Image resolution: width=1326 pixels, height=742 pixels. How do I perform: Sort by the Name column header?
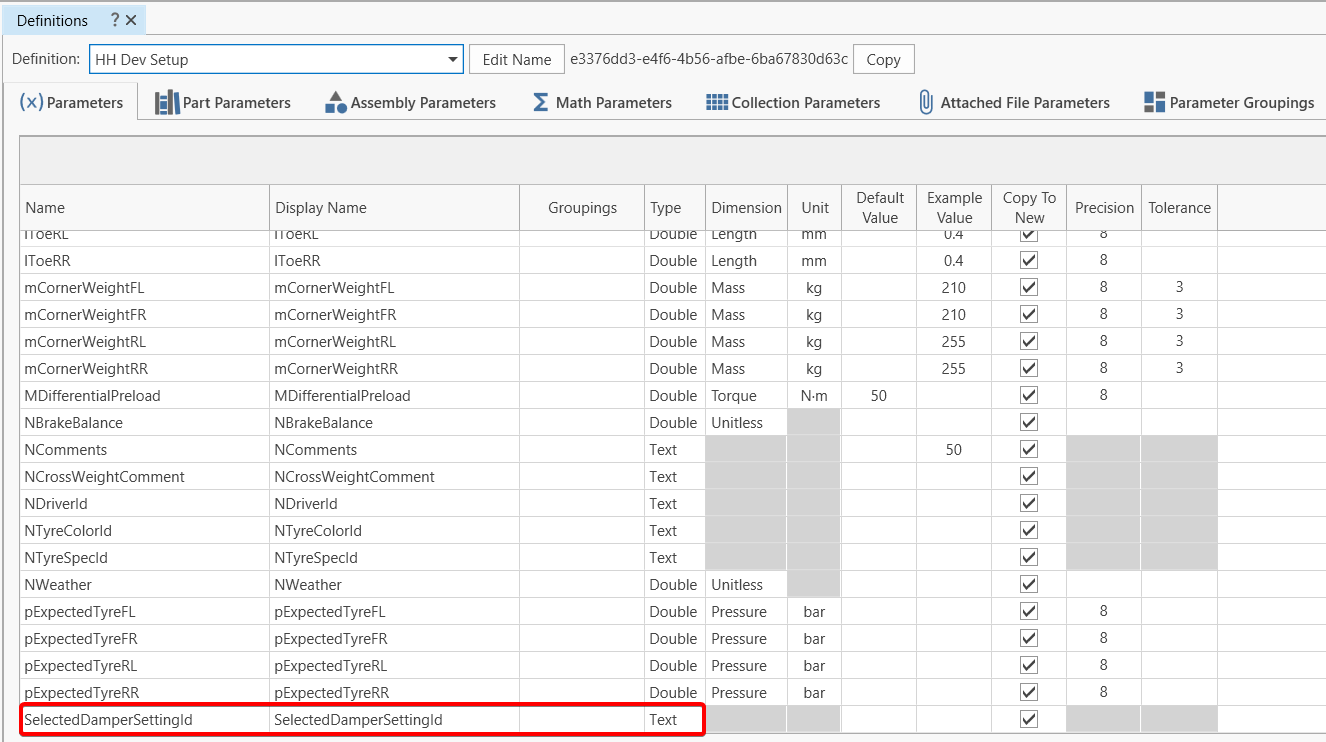(x=45, y=208)
